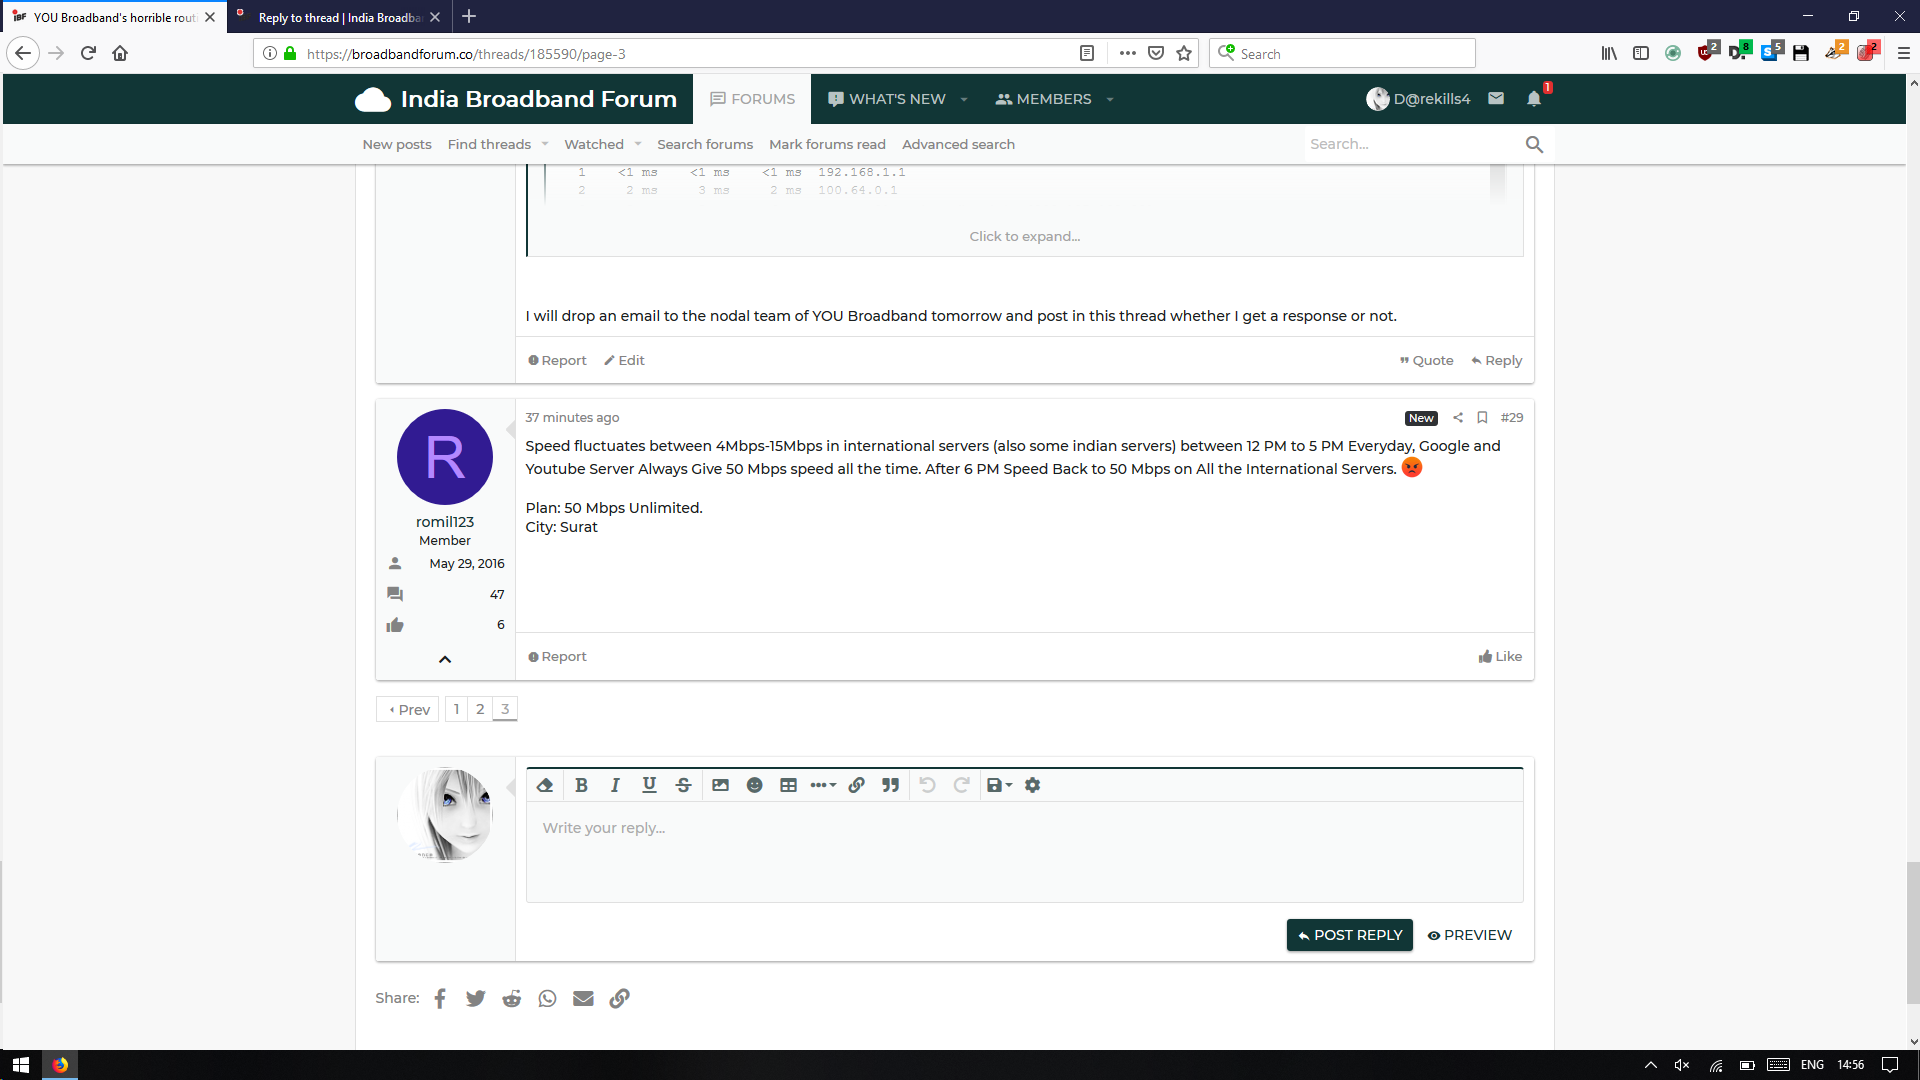
Task: Toggle underline formatting in reply editor
Action: coord(649,786)
